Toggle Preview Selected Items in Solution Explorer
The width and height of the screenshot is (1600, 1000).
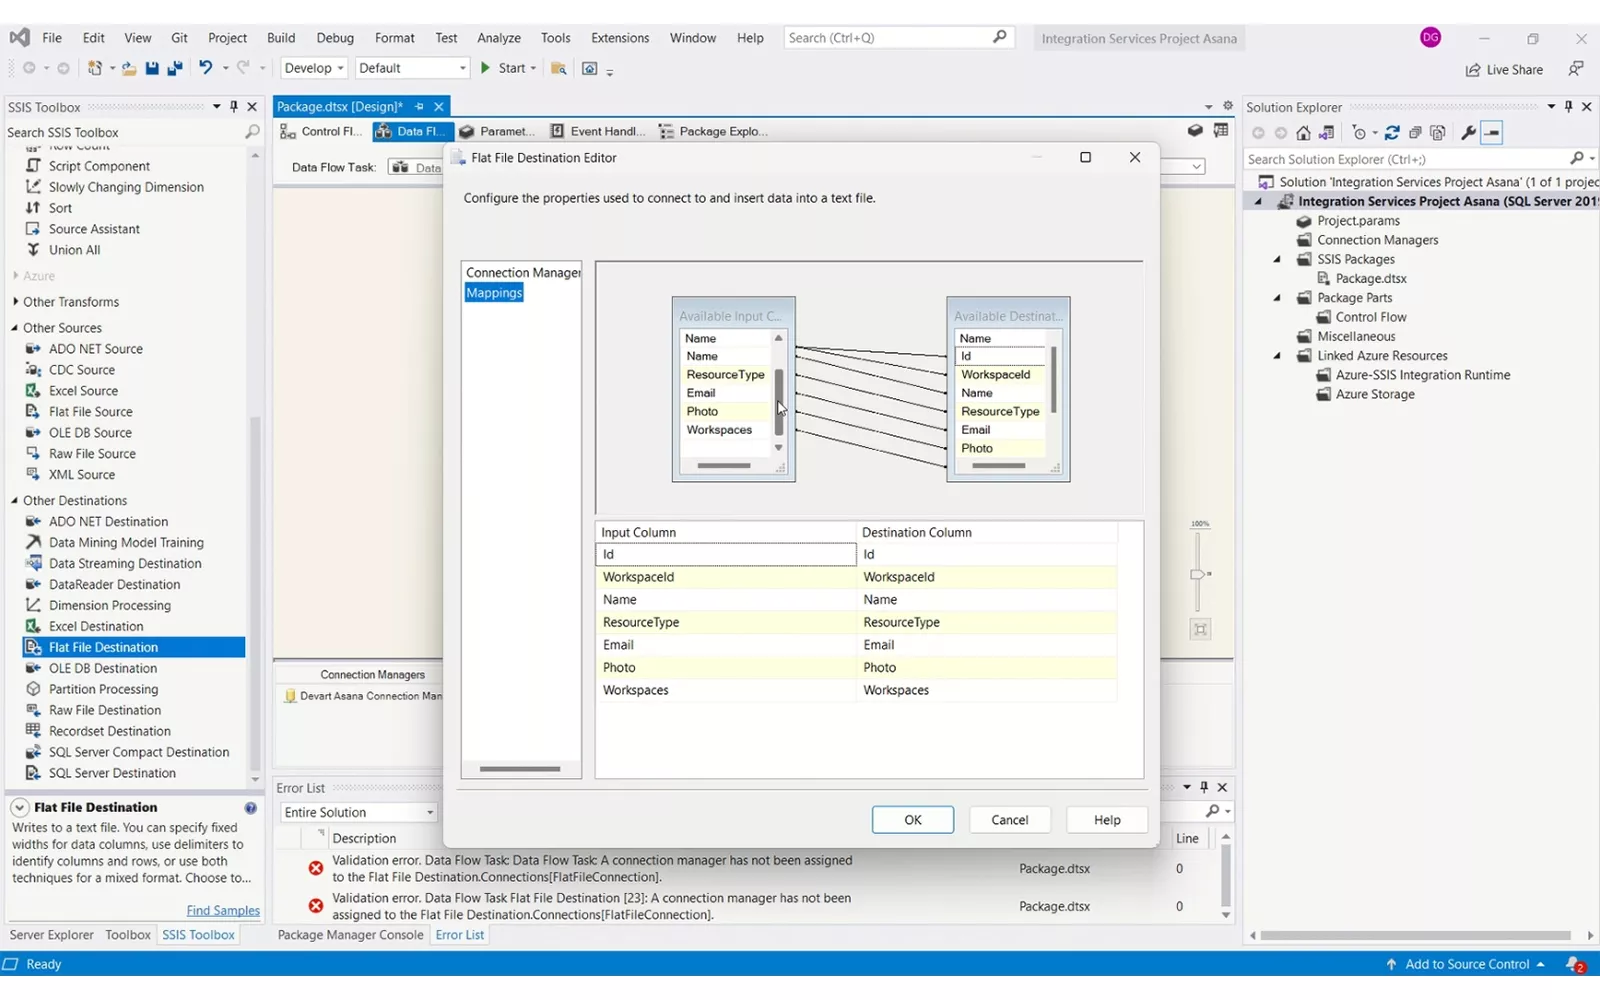(1492, 133)
